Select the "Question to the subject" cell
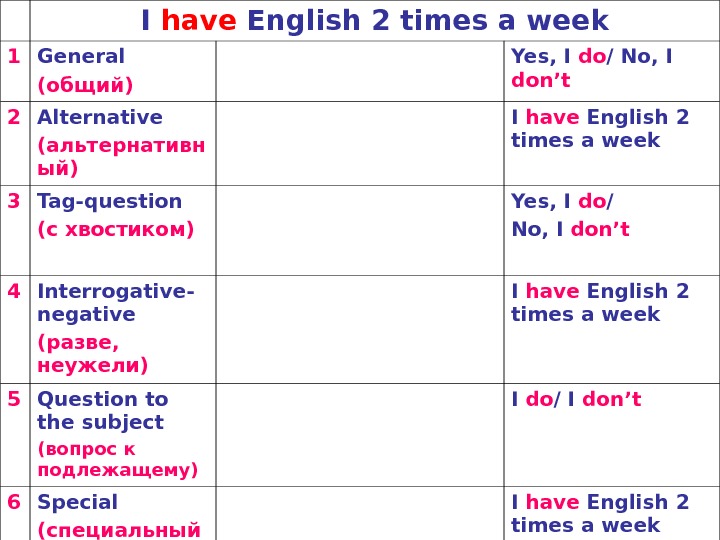720x540 pixels. [122, 434]
